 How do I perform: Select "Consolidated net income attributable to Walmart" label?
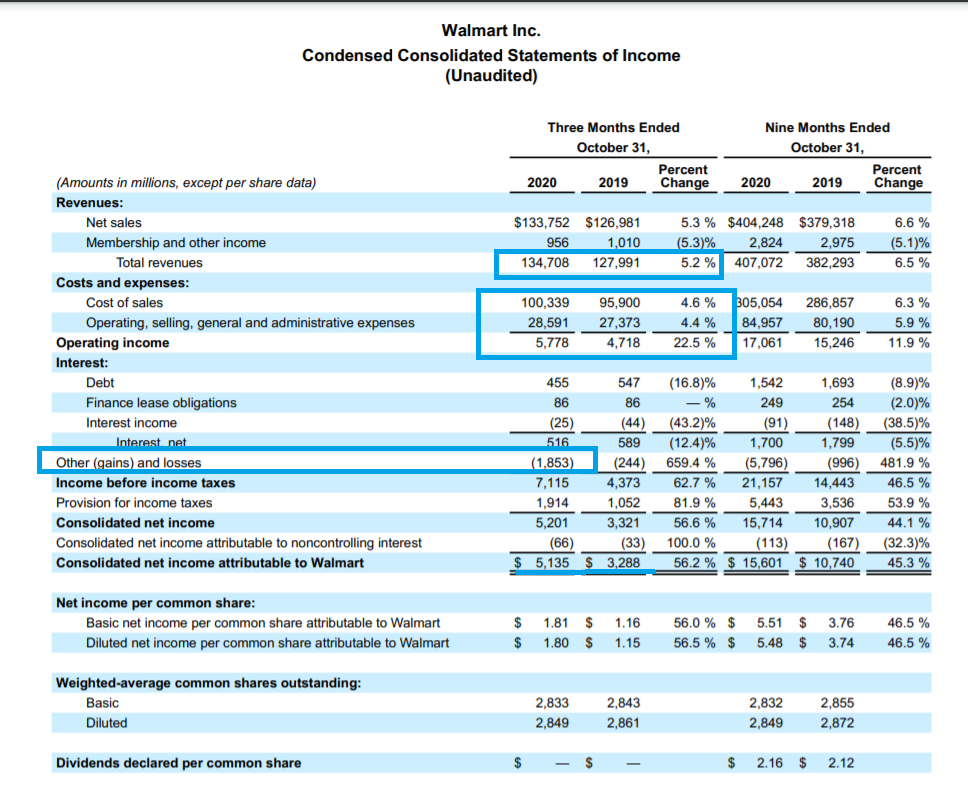210,563
